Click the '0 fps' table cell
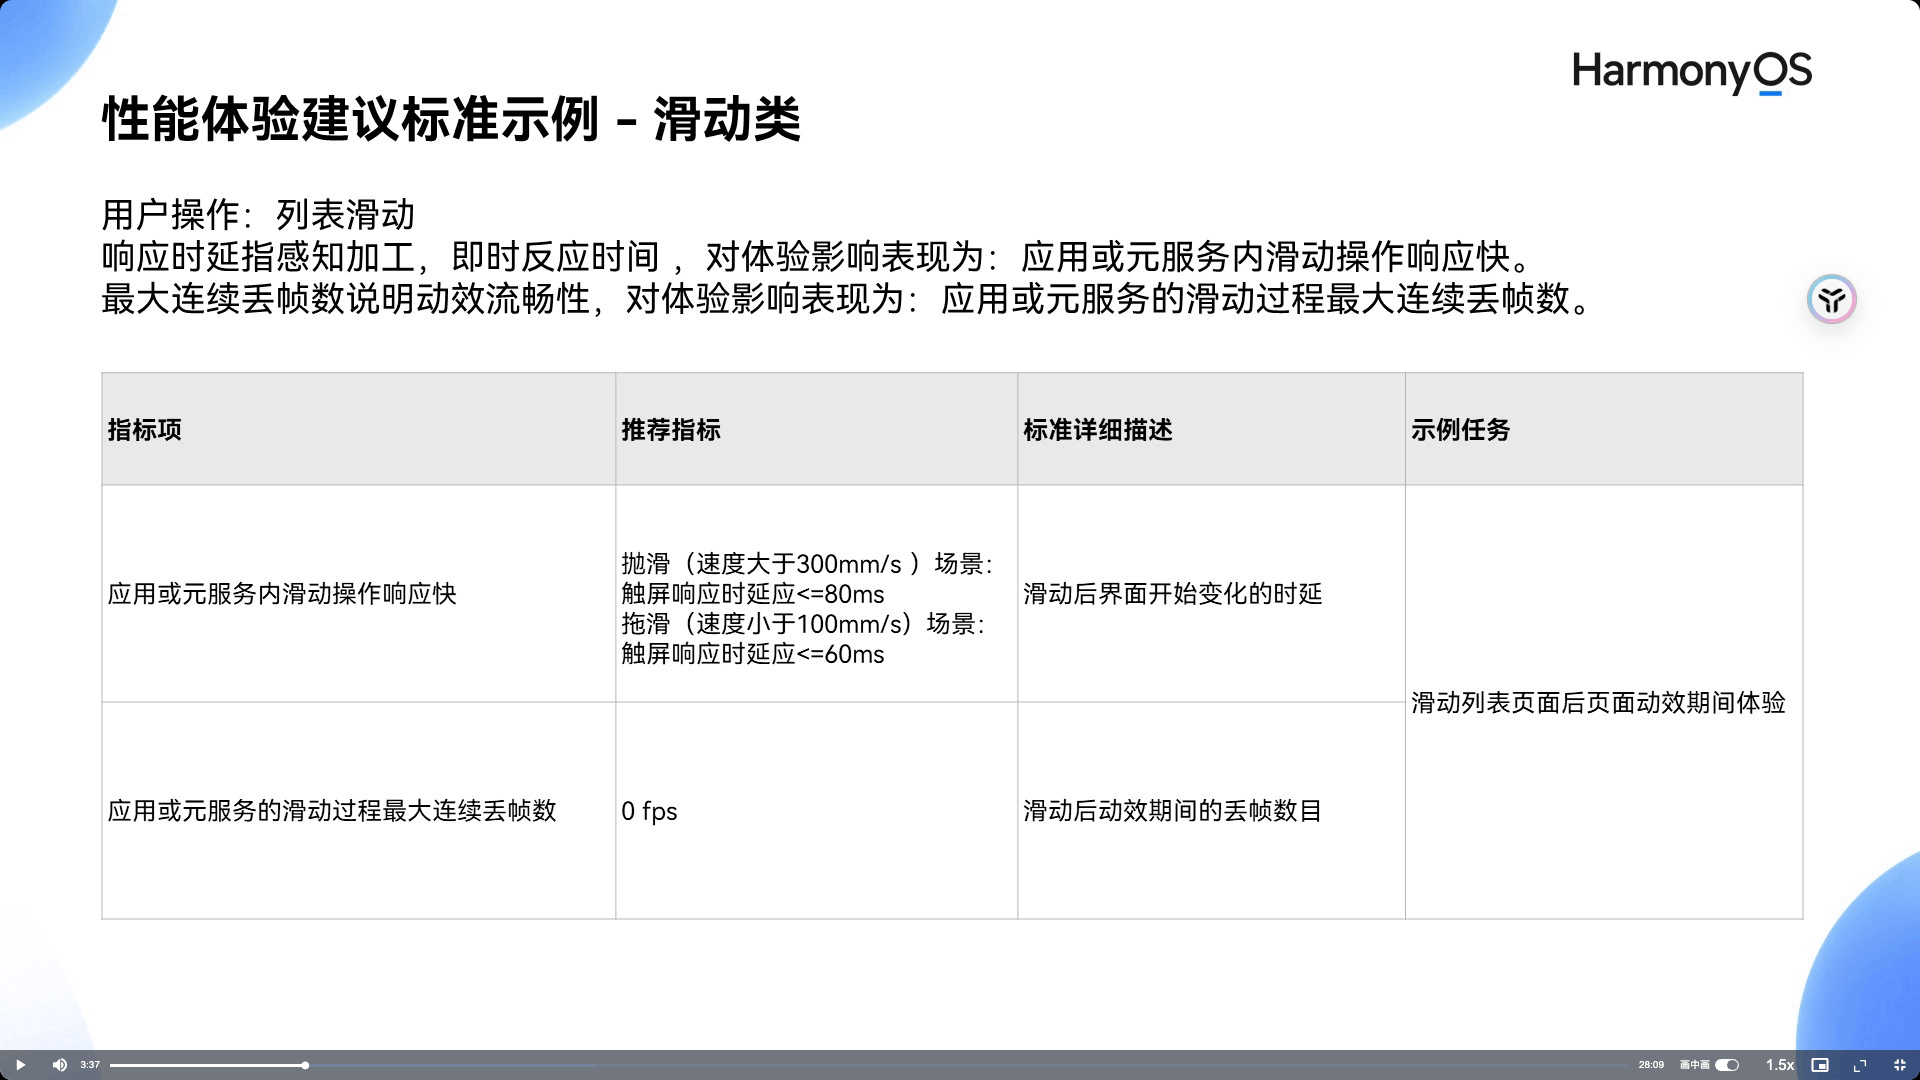The image size is (1920, 1080). point(649,811)
